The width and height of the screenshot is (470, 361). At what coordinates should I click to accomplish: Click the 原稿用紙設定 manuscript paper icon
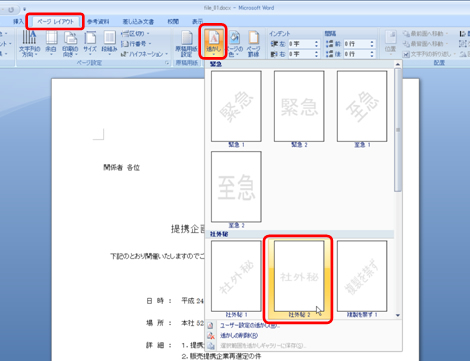[x=187, y=43]
